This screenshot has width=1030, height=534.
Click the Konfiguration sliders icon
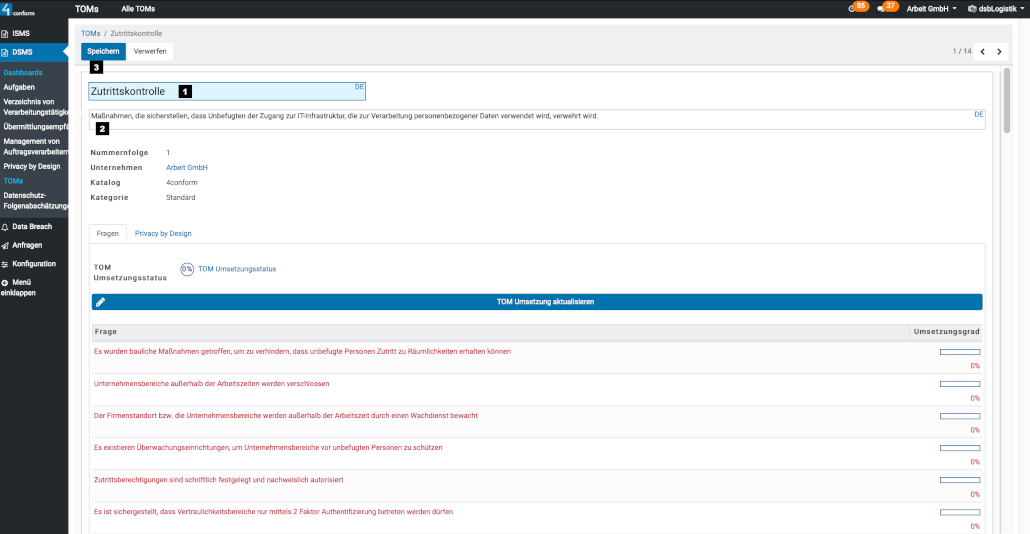5,264
